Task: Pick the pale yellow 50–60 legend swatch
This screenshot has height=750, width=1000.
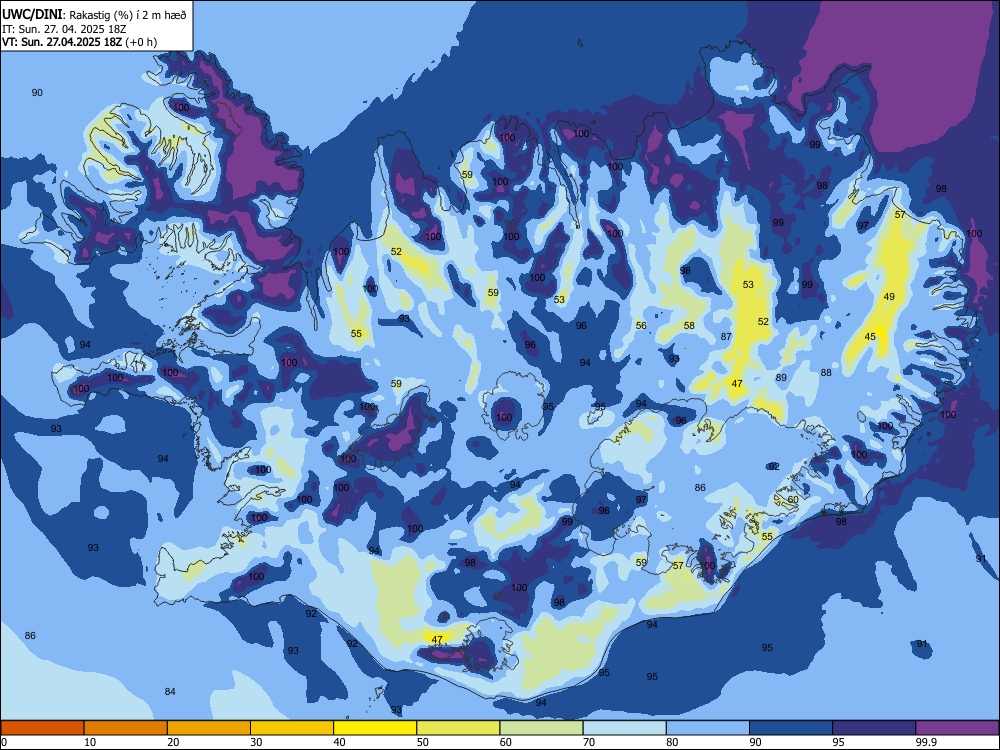Action: pos(458,728)
